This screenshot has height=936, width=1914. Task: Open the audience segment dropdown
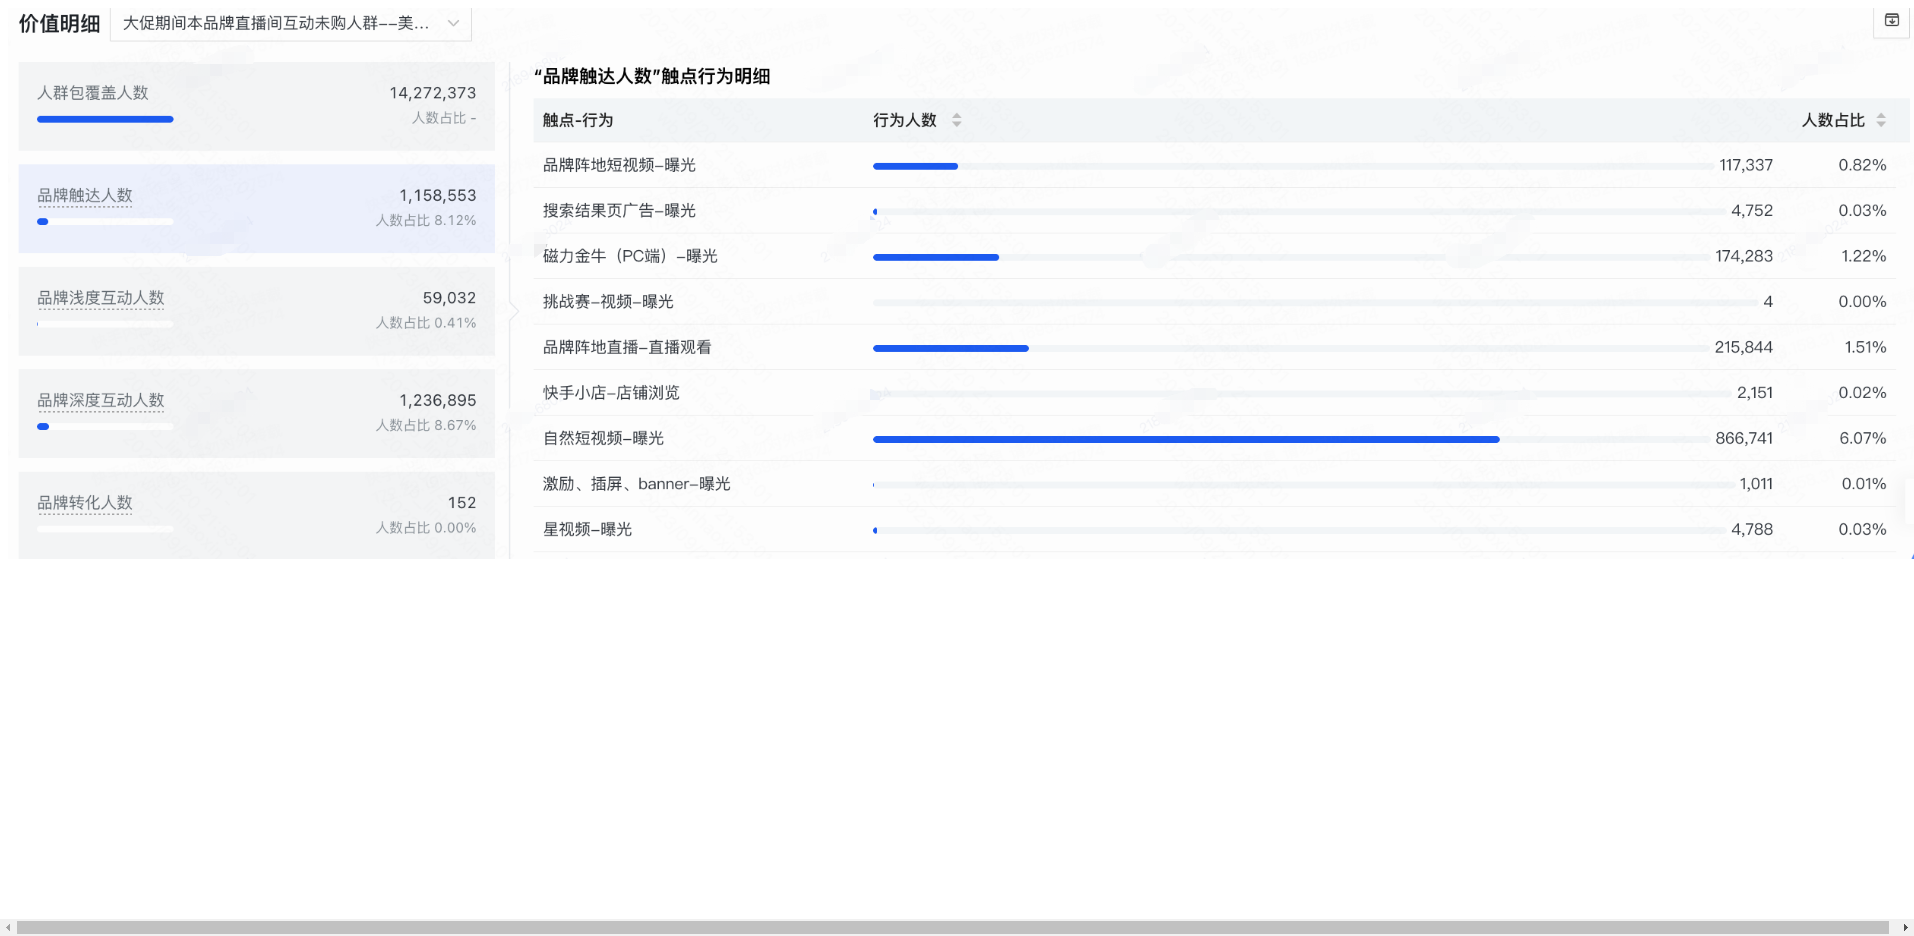click(x=291, y=23)
